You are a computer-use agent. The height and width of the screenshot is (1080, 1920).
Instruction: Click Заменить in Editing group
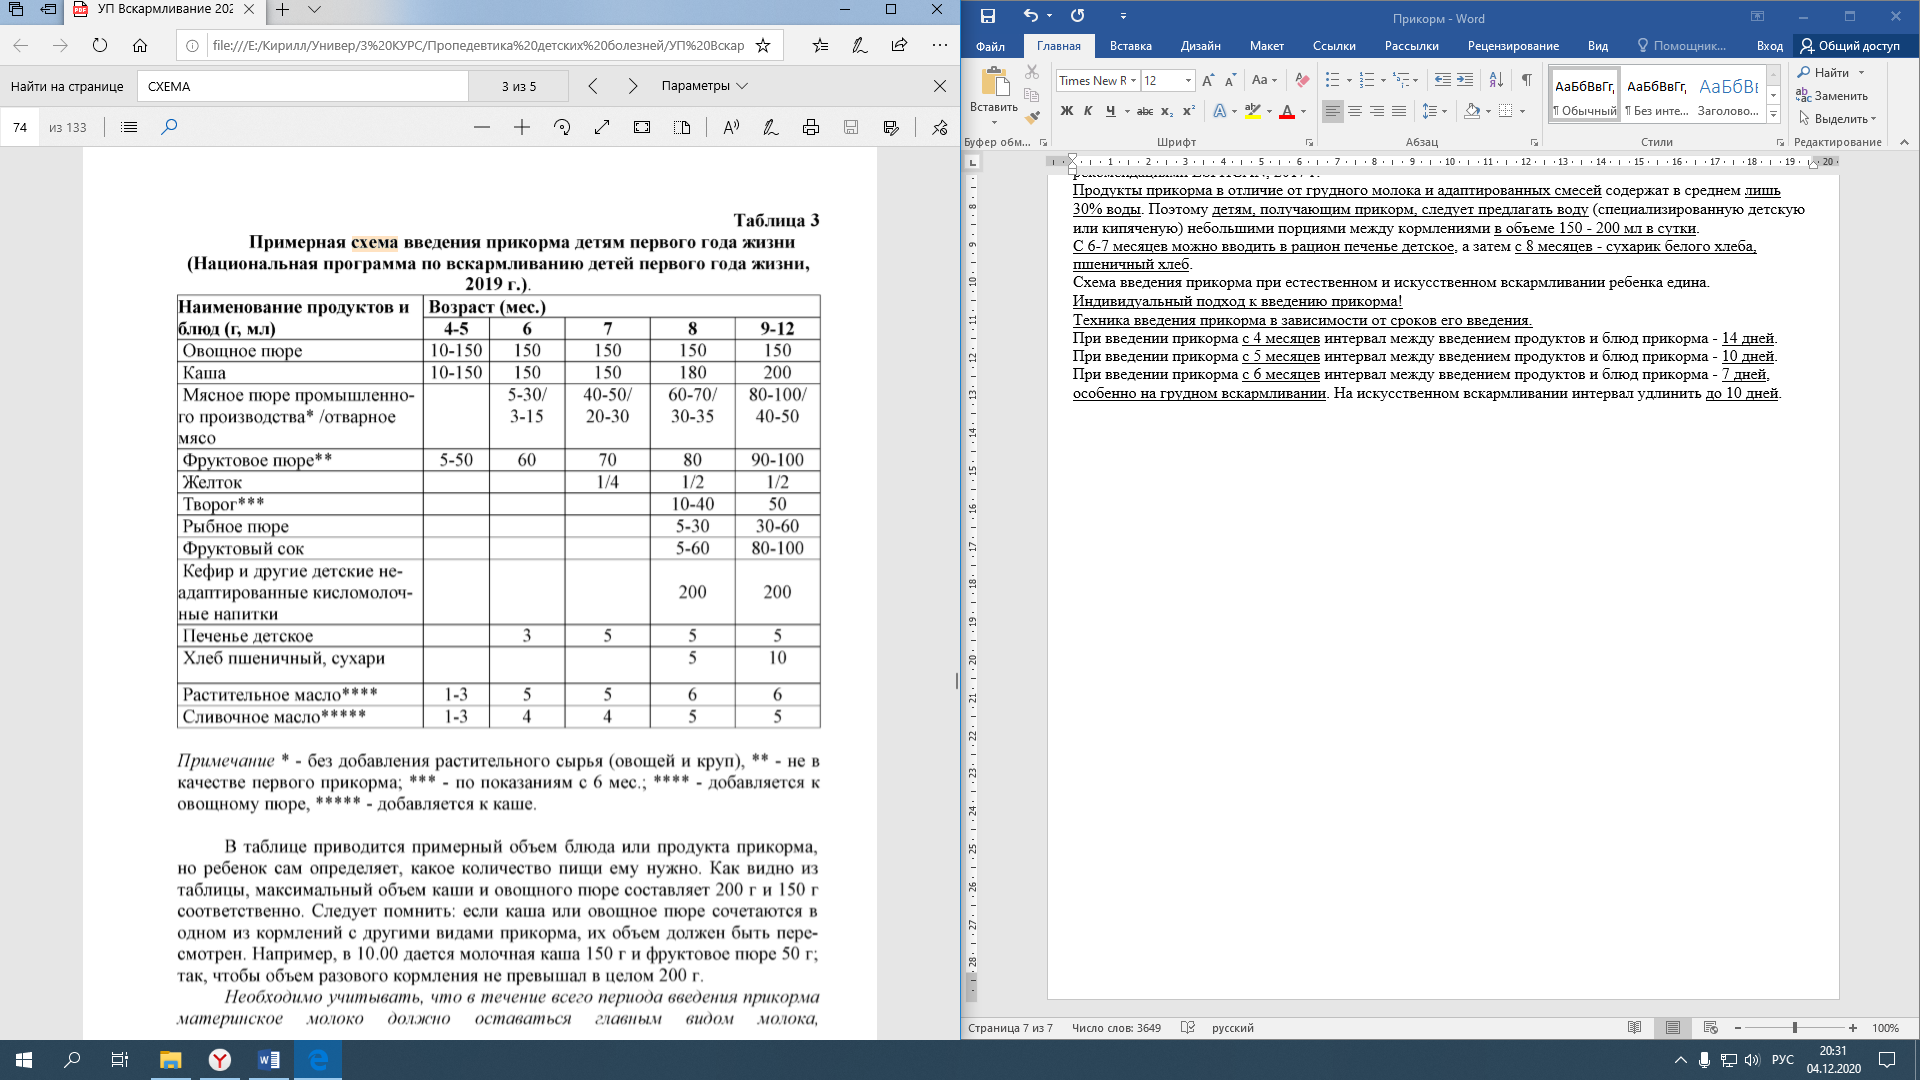1832,96
